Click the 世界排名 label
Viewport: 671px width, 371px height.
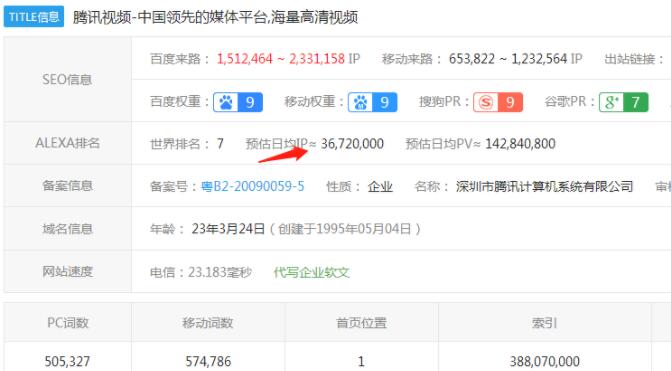coord(179,143)
